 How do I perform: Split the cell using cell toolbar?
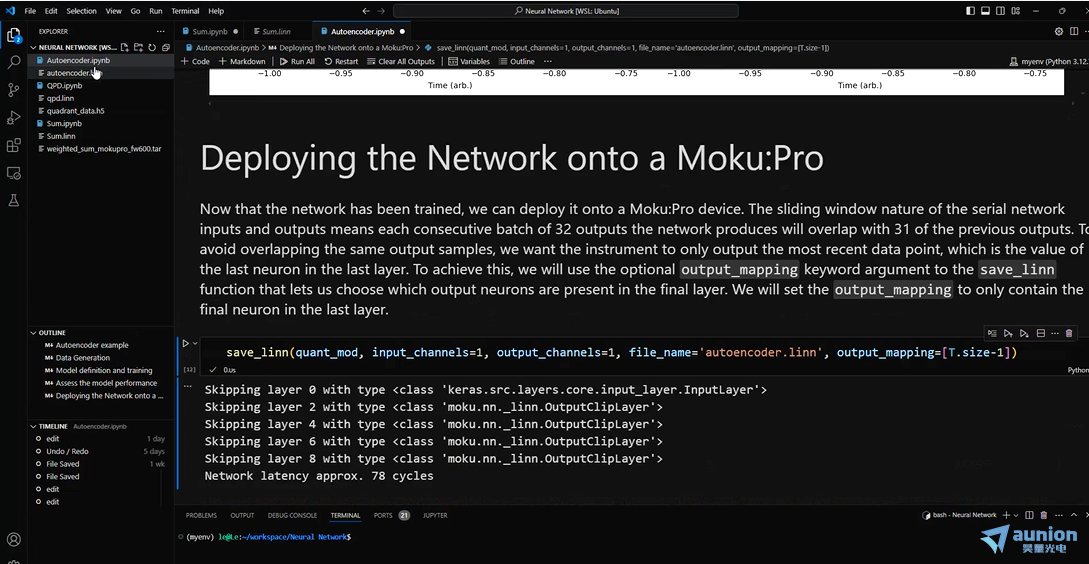(x=1040, y=333)
